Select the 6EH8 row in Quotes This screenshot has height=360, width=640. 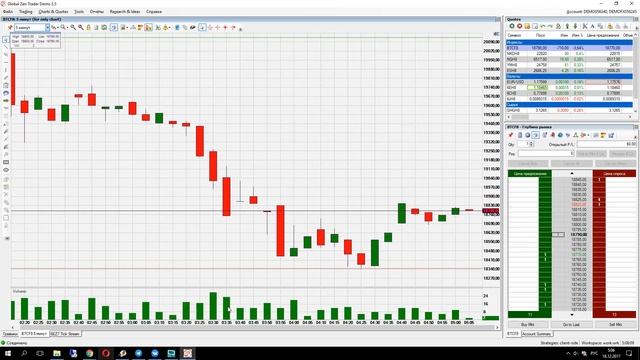click(x=569, y=88)
